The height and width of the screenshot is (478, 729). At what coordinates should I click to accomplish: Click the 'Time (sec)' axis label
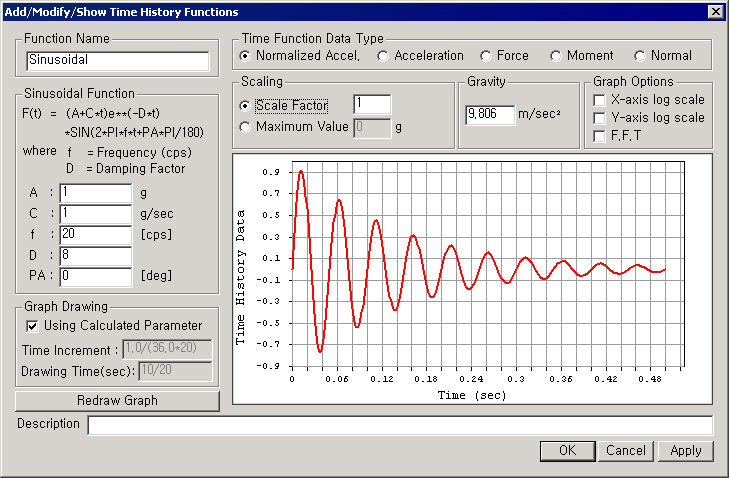point(472,395)
